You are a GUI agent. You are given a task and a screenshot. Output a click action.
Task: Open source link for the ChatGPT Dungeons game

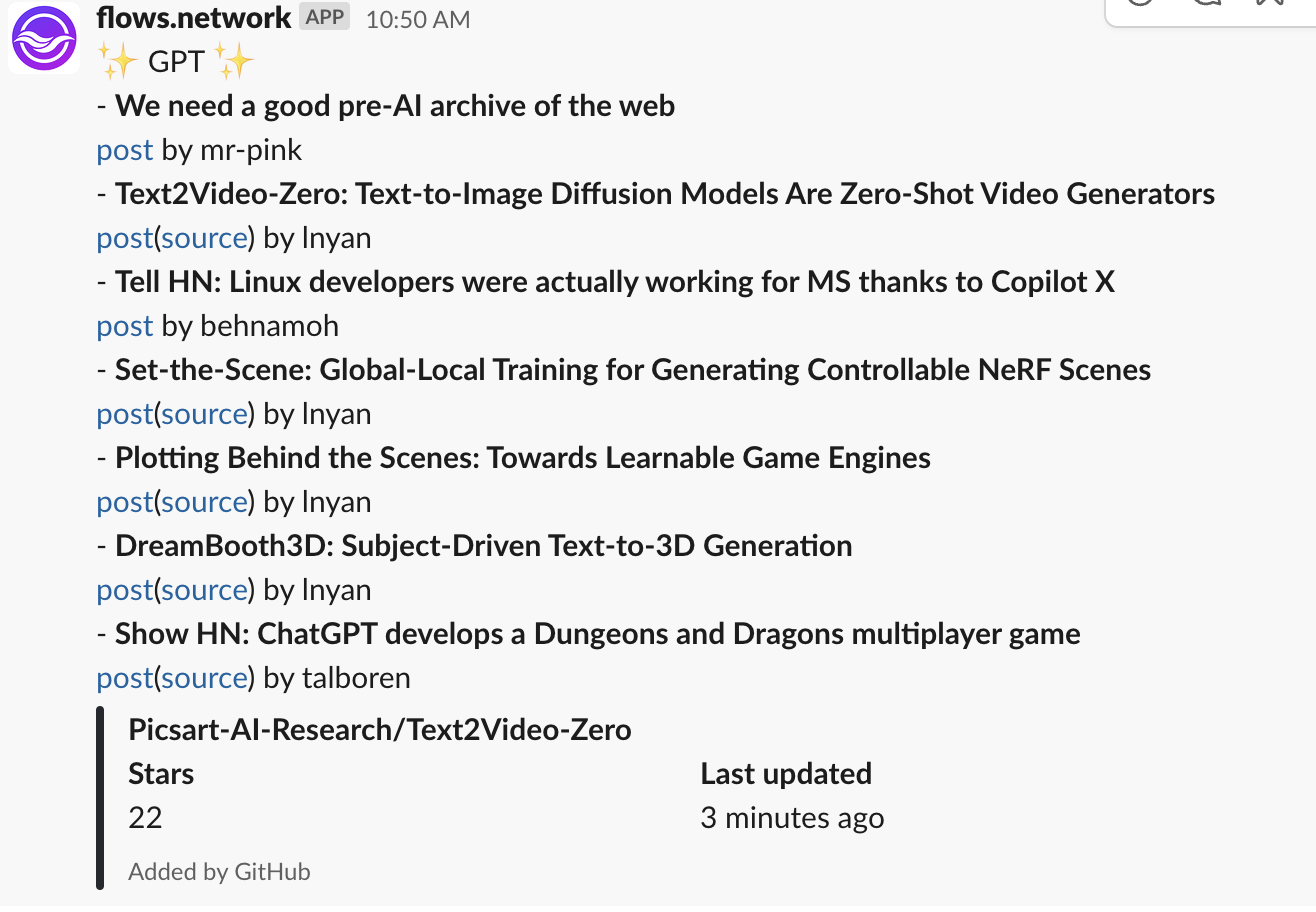[x=204, y=678]
